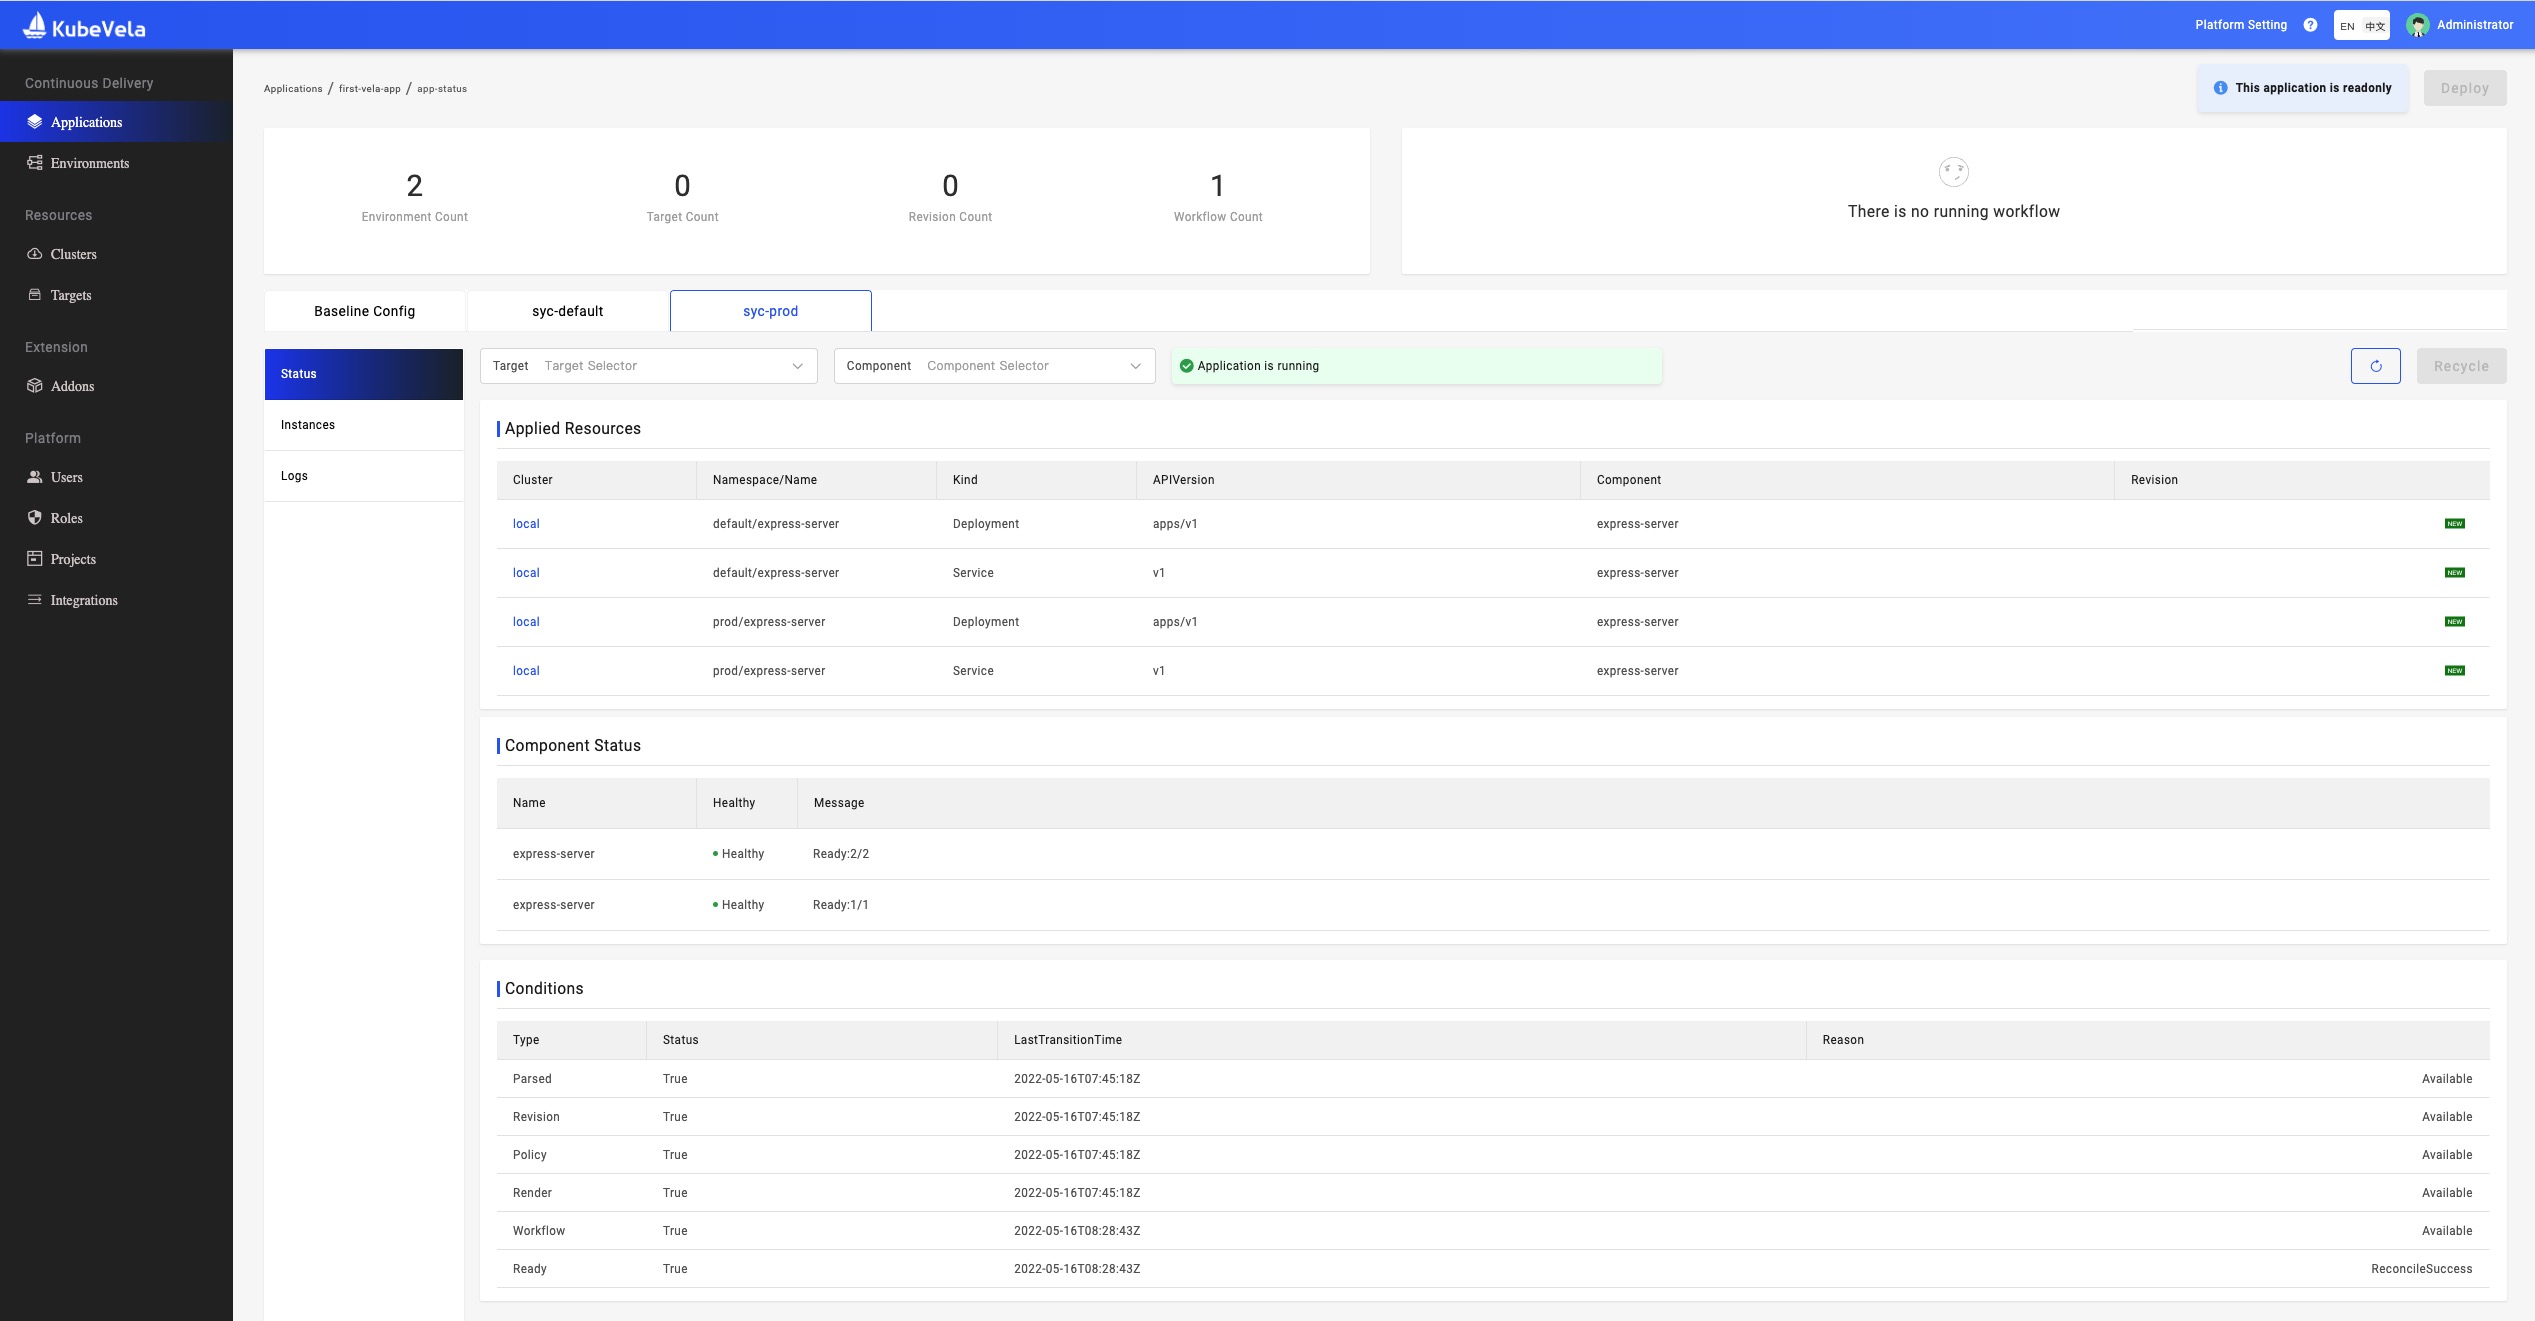Open the Baseline Config tab

[x=364, y=311]
